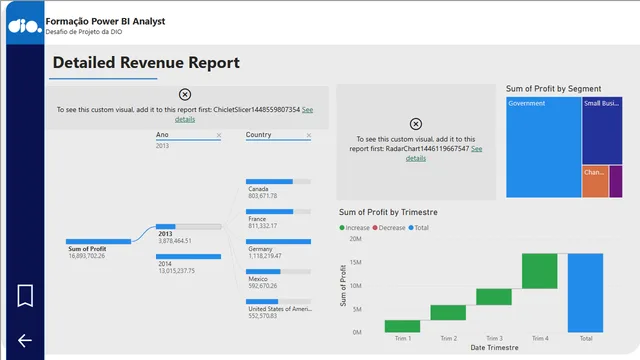Select the orange Channel Partners treemap tile
This screenshot has width=640, height=360.
click(x=595, y=181)
